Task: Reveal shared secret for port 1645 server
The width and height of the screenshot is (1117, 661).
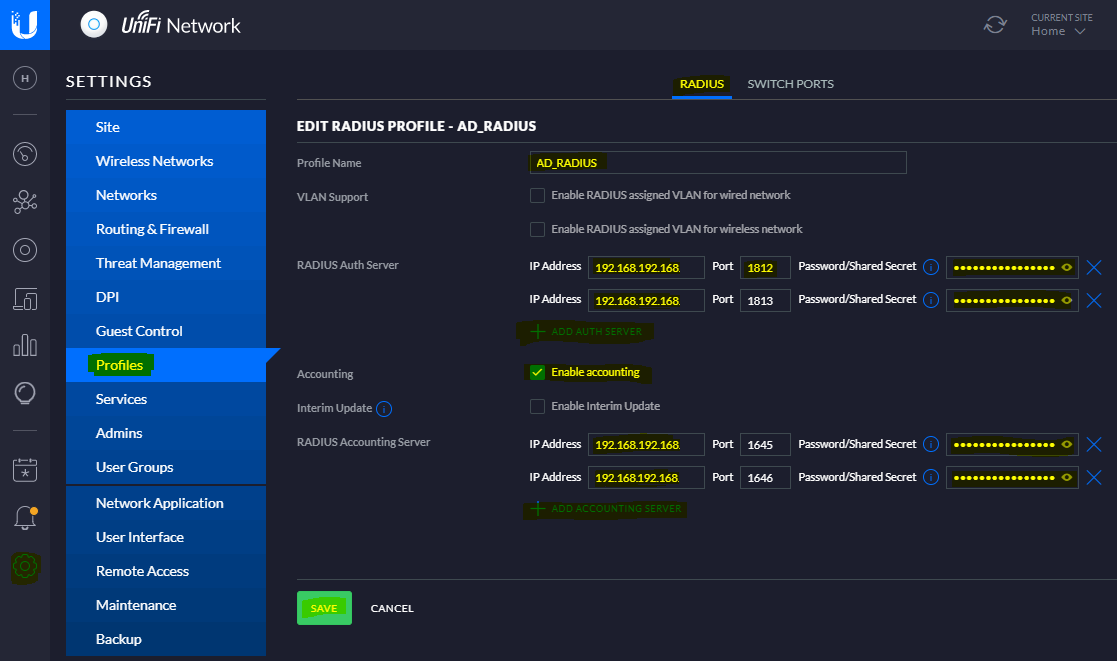Action: coord(1067,445)
